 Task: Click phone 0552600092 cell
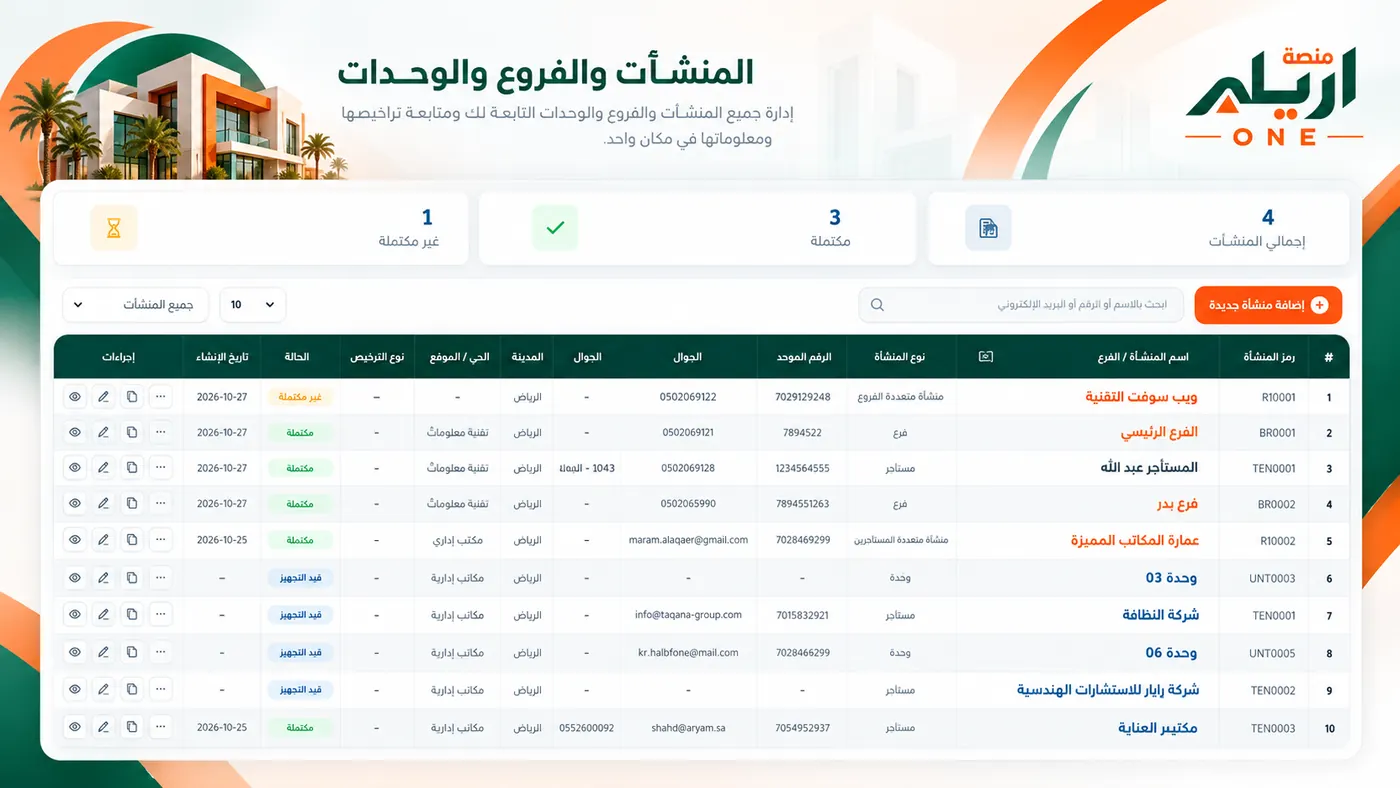[587, 728]
